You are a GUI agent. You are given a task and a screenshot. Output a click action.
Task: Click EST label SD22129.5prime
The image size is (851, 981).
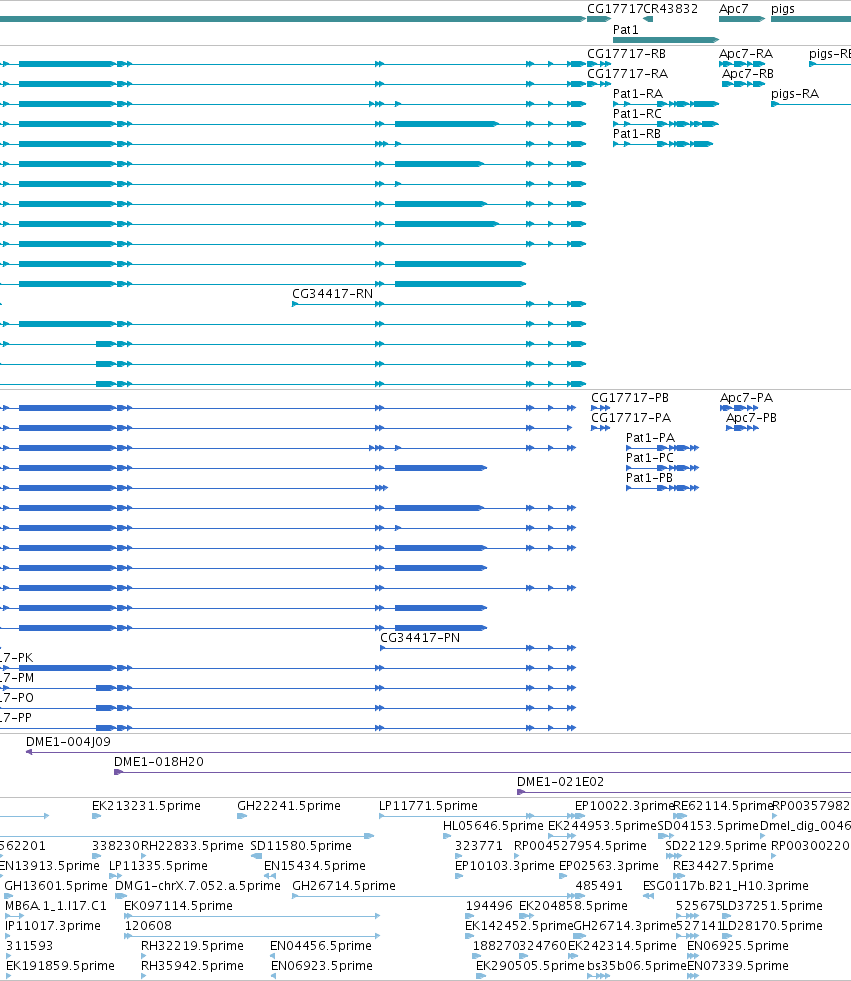[716, 846]
